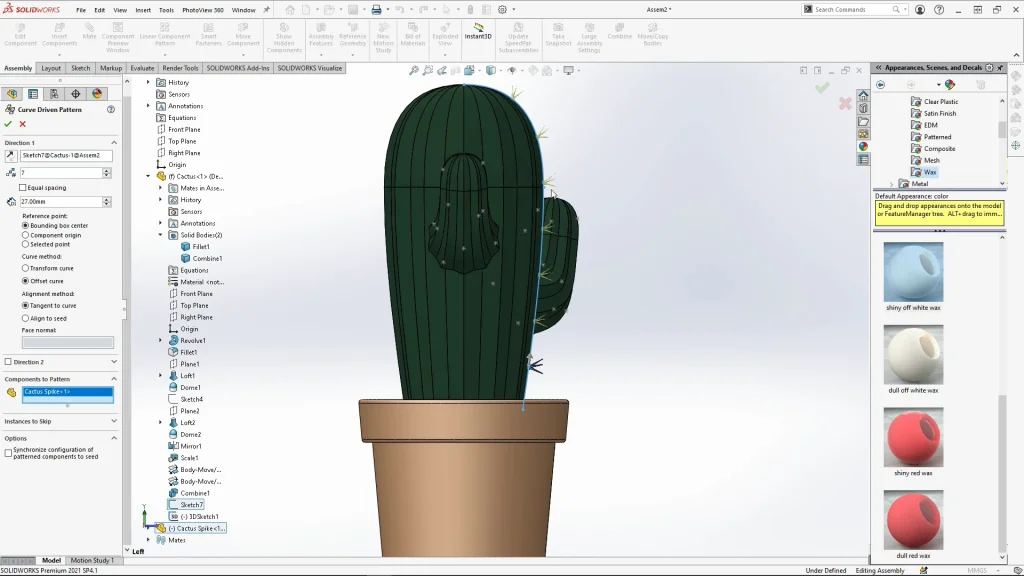Expand the Loft1 feature in the tree

(x=160, y=376)
